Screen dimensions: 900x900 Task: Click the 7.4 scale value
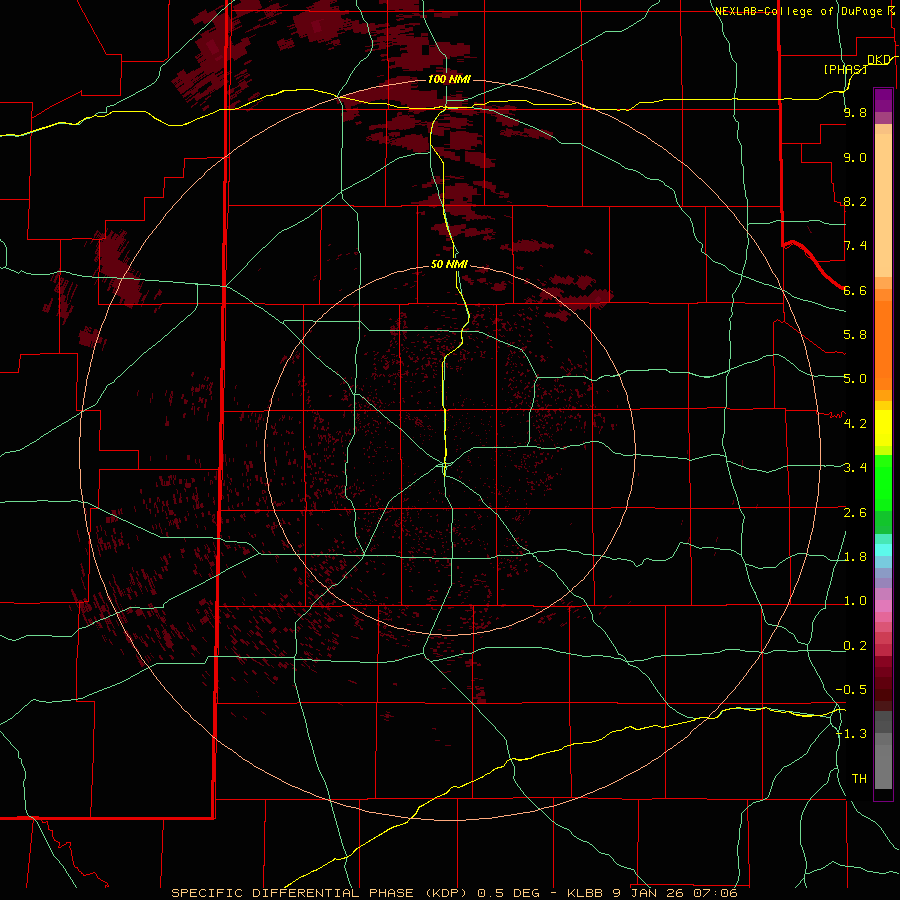click(x=855, y=246)
